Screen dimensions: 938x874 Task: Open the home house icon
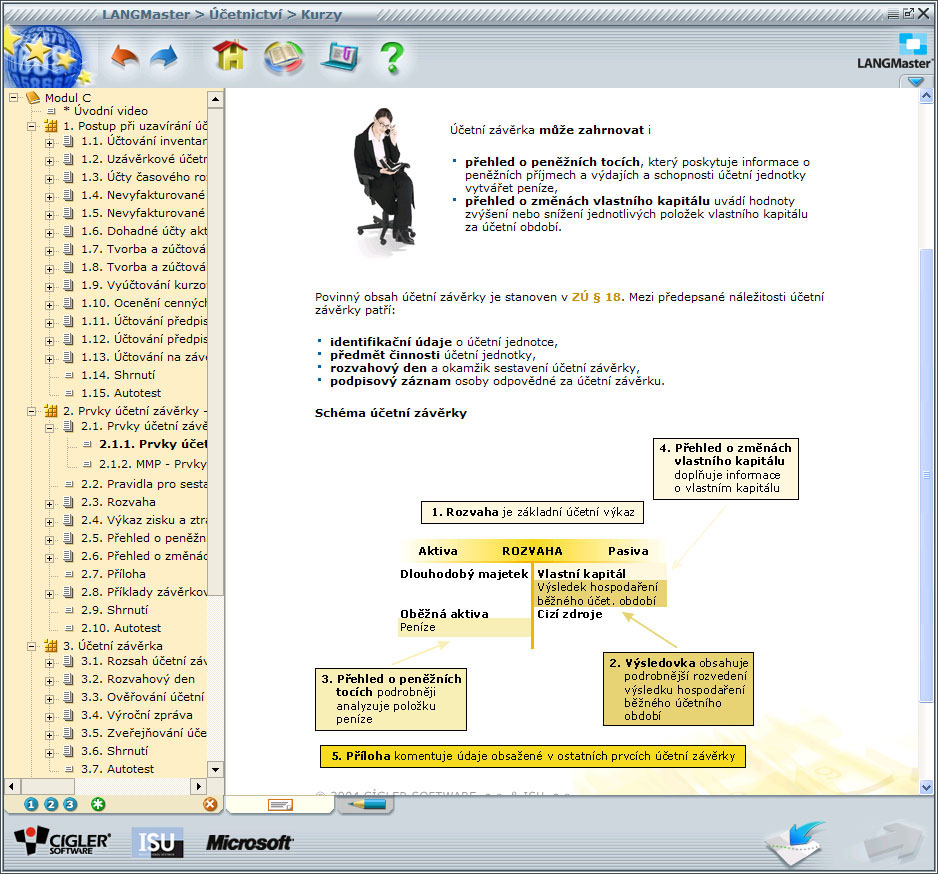point(230,56)
